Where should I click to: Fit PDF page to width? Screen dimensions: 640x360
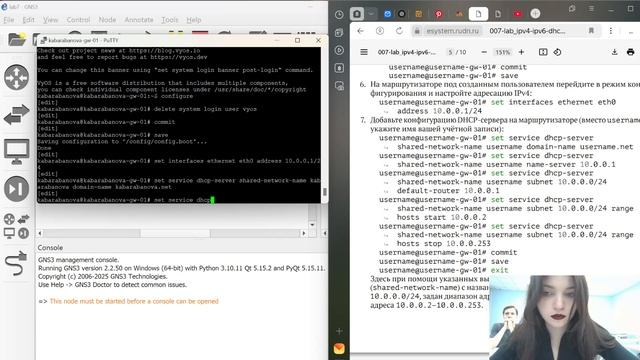[x=543, y=52]
